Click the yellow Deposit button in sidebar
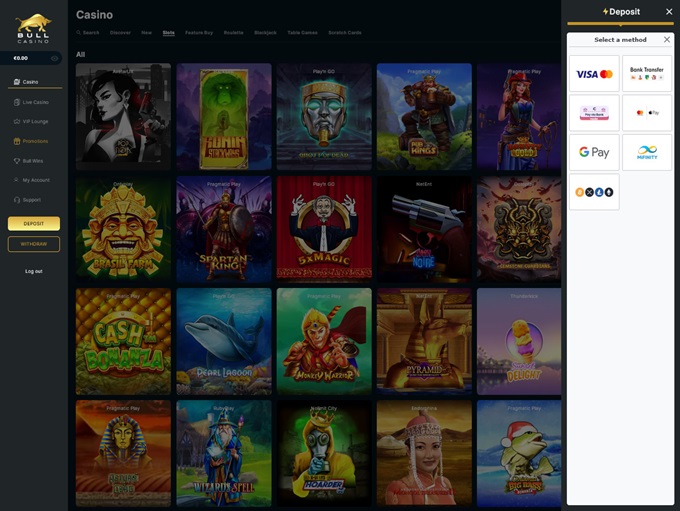Screen dimensions: 680x511 pos(34,224)
